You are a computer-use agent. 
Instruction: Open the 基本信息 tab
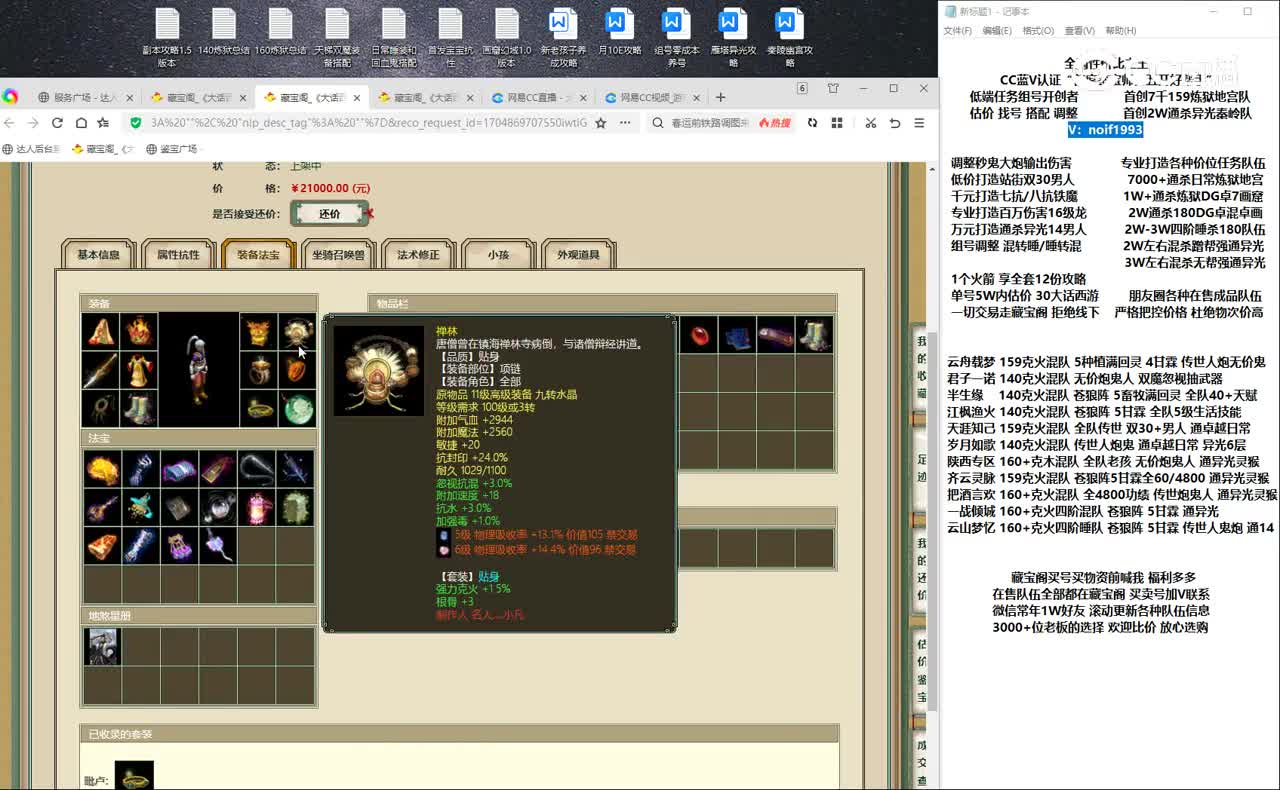(98, 255)
